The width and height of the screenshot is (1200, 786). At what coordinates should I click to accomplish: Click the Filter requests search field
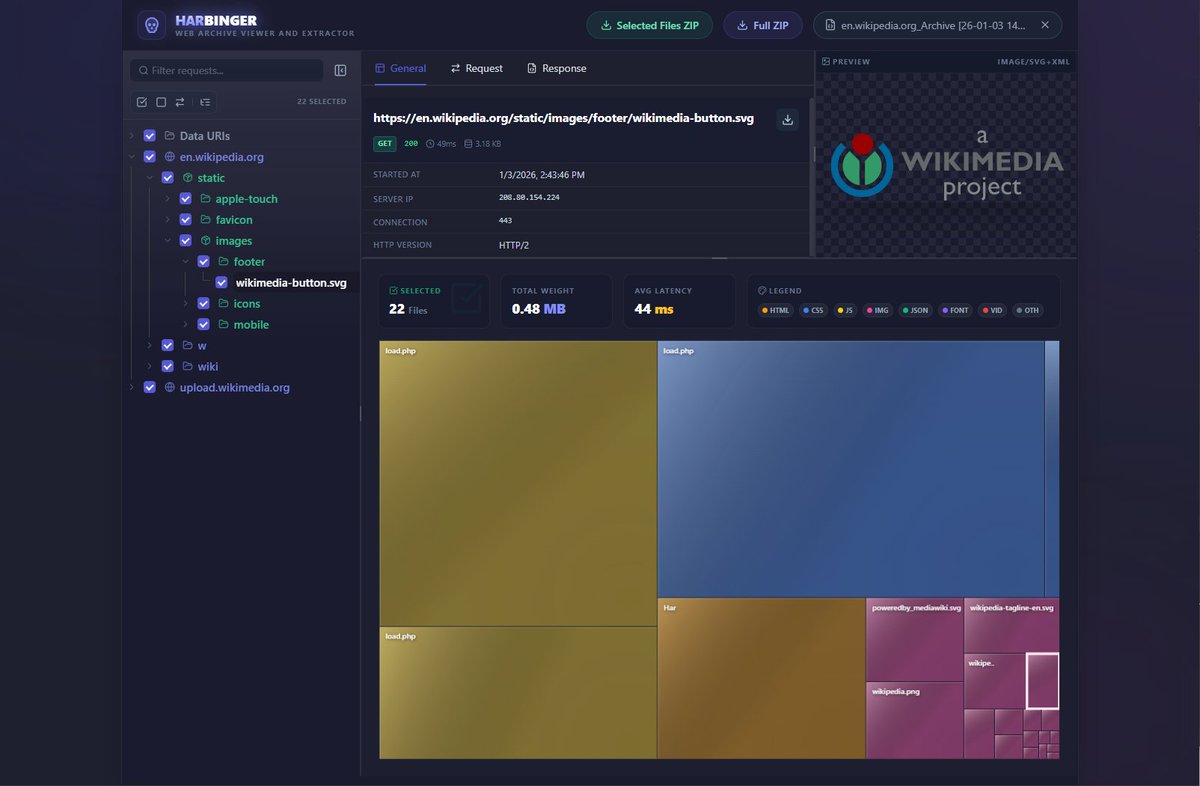[x=227, y=71]
